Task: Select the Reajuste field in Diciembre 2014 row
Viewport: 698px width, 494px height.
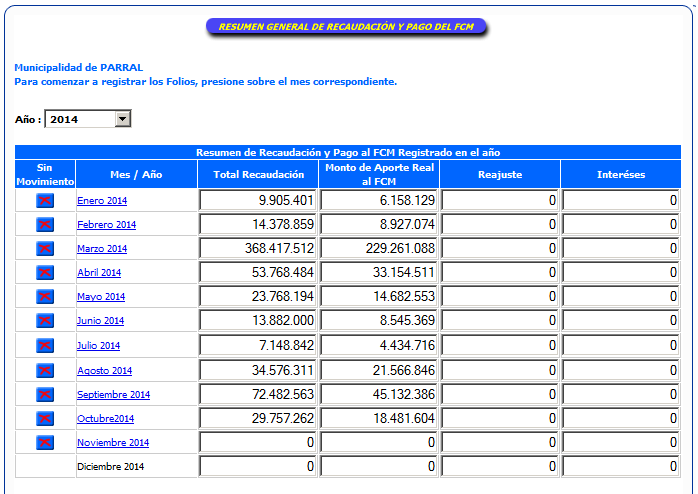Action: pos(500,467)
